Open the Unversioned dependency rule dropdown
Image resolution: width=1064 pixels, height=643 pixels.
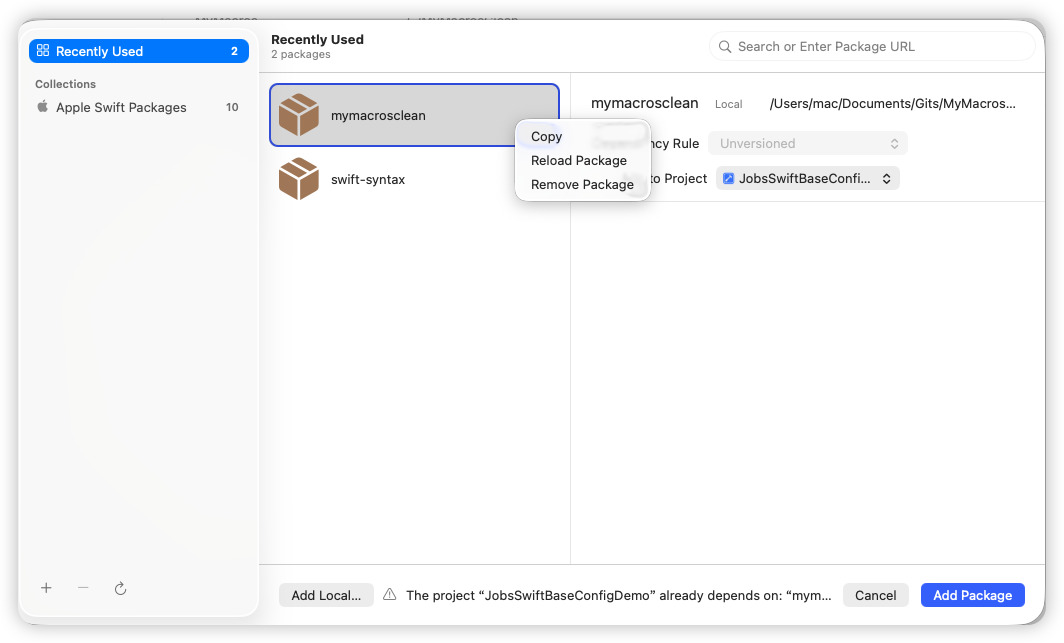click(x=808, y=143)
